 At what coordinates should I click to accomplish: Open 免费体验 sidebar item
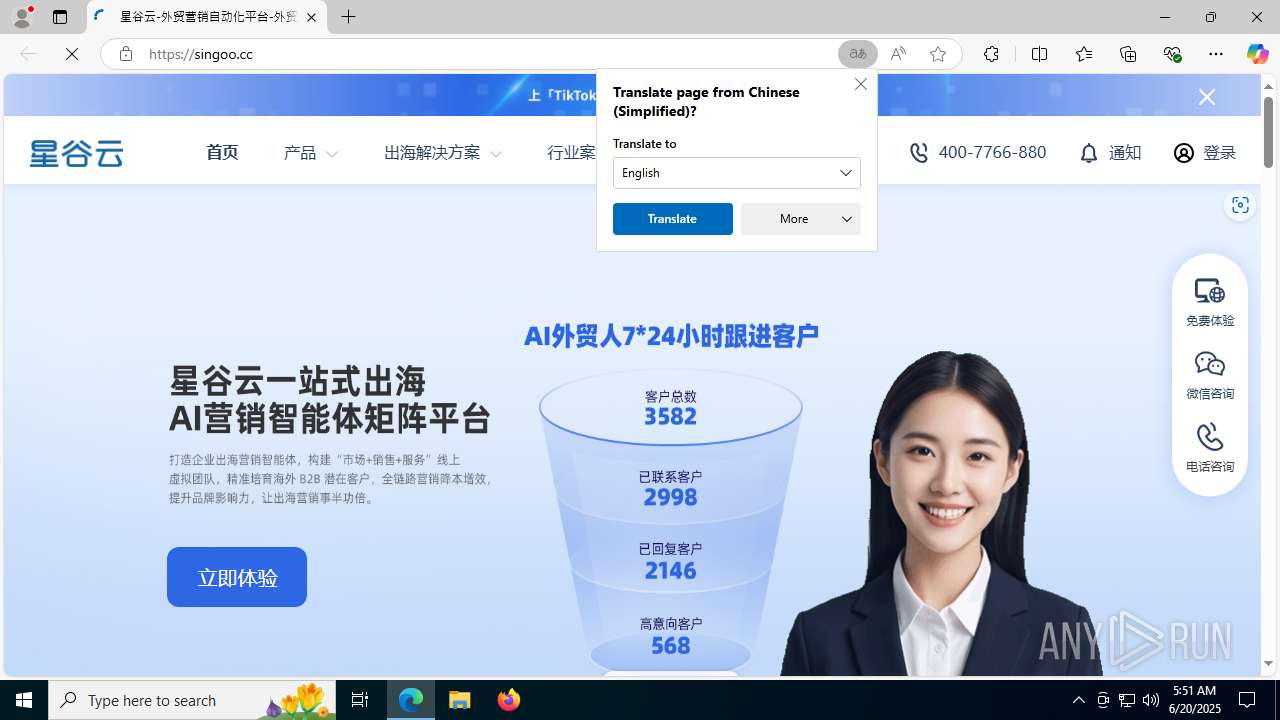point(1210,302)
